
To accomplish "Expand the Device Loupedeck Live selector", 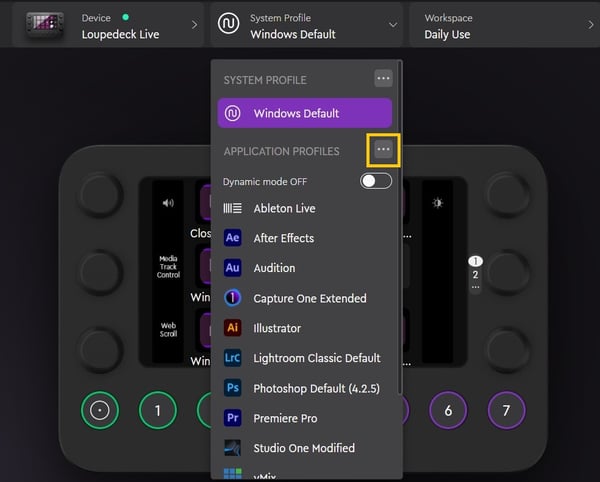I will [x=105, y=24].
